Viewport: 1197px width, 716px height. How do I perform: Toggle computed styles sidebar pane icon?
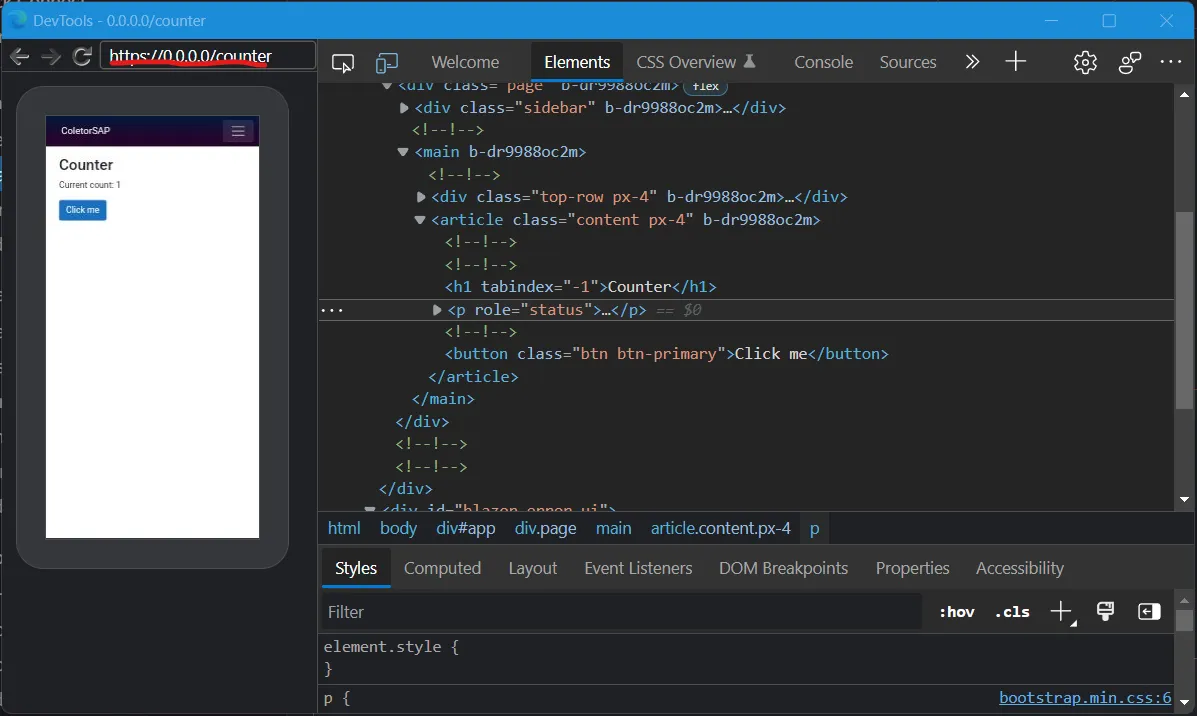tap(1149, 612)
